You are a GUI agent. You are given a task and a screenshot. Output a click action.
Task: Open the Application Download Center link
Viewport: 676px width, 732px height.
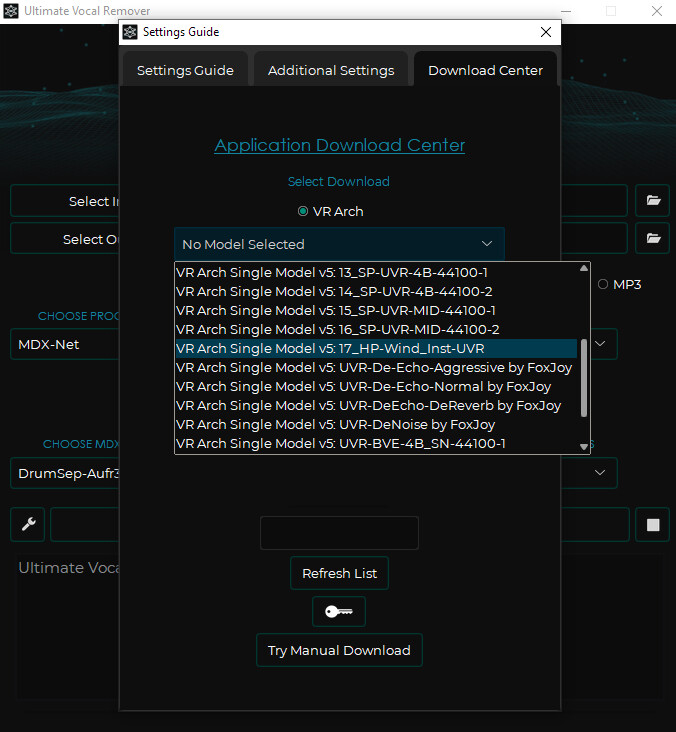[339, 145]
